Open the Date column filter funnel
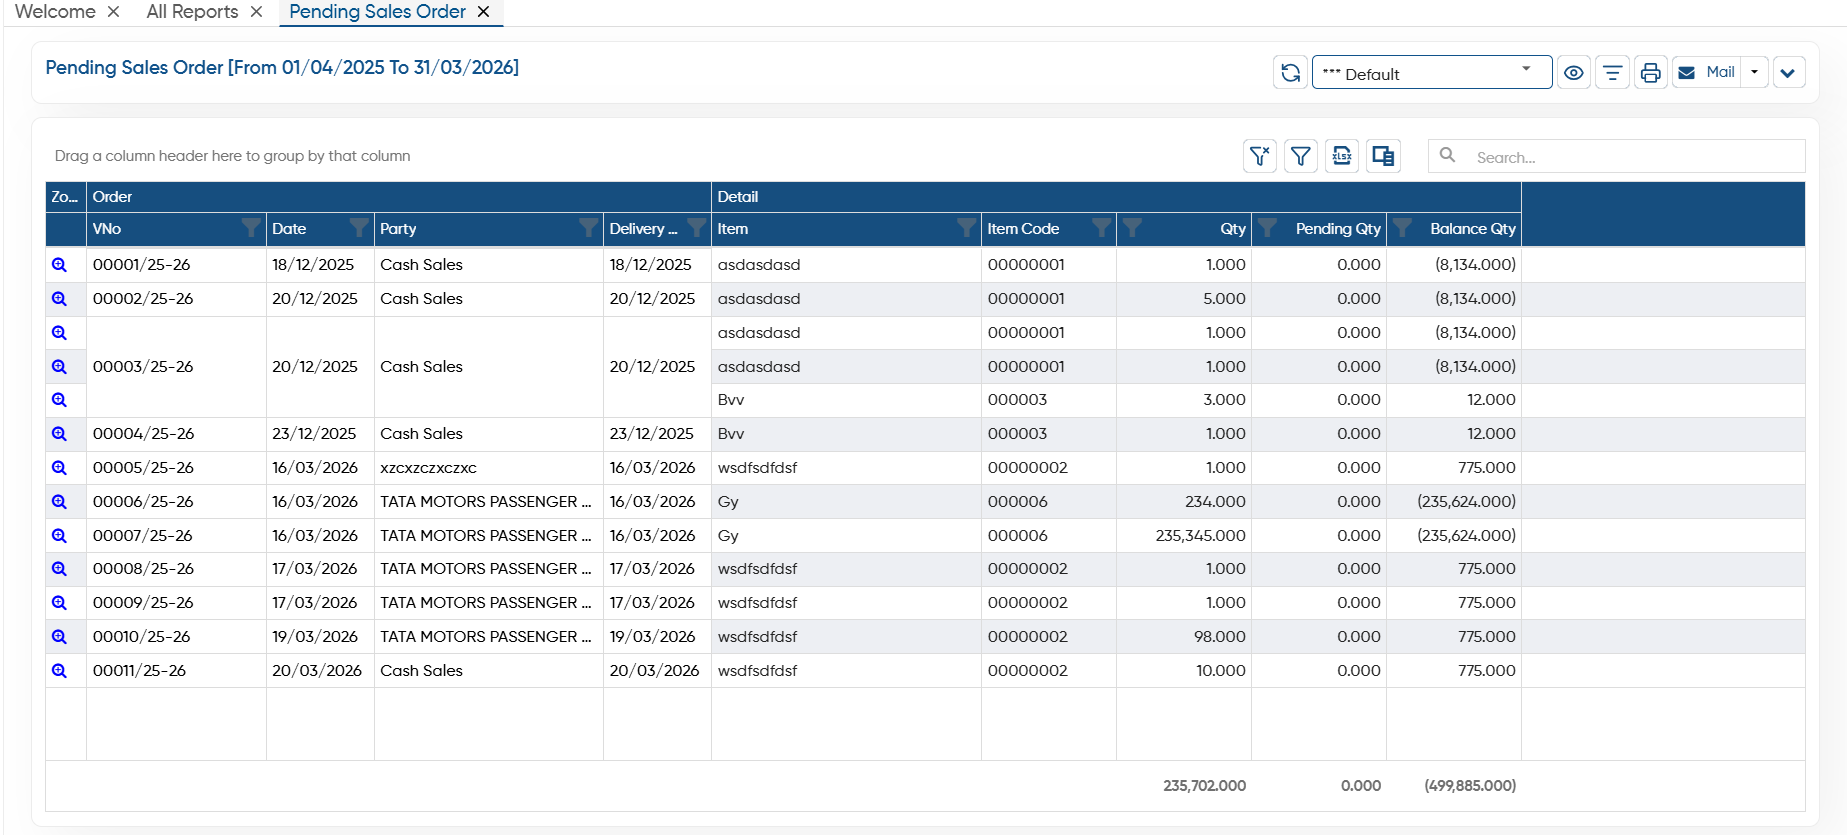 click(359, 228)
